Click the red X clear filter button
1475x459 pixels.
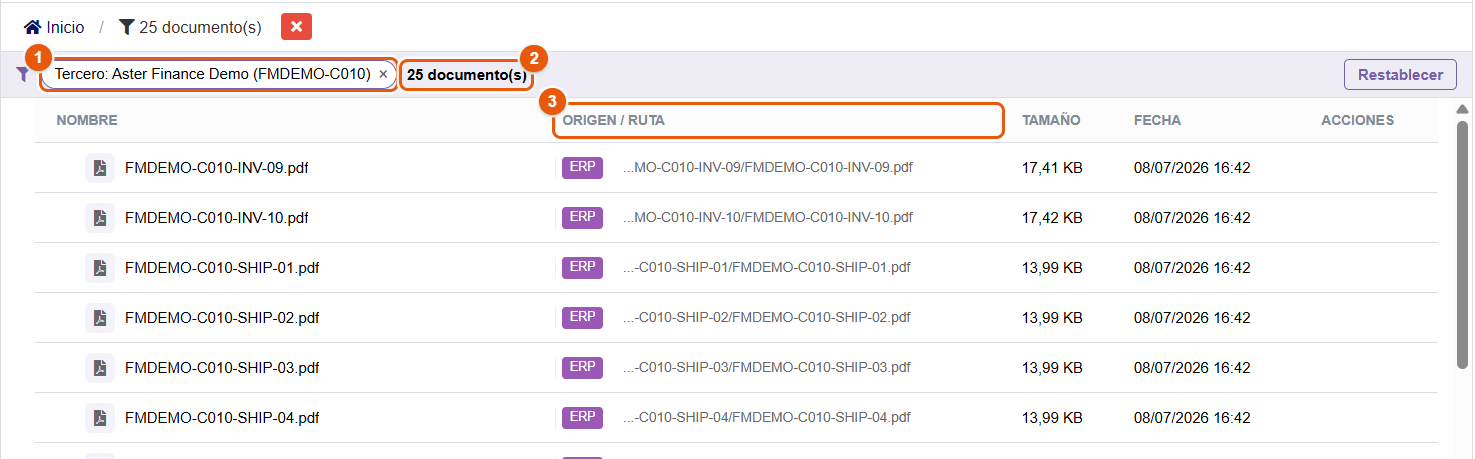point(296,27)
